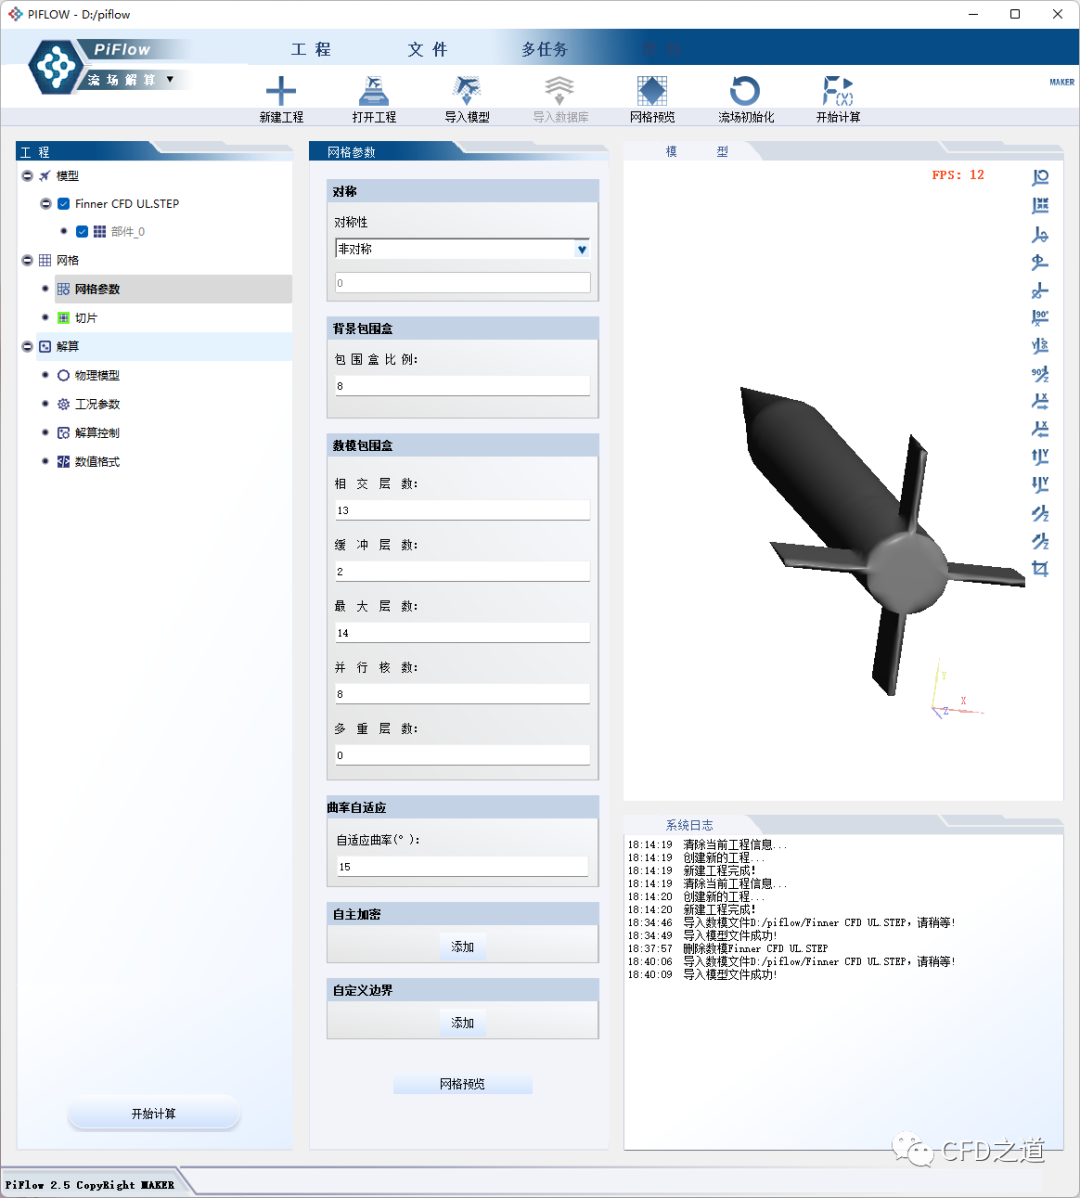This screenshot has width=1080, height=1198.
Task: Collapse the 解算 tree node
Action: tap(27, 346)
